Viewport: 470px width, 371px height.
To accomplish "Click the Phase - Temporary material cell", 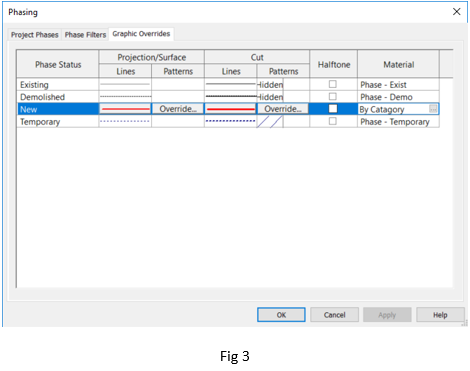I will (x=398, y=121).
